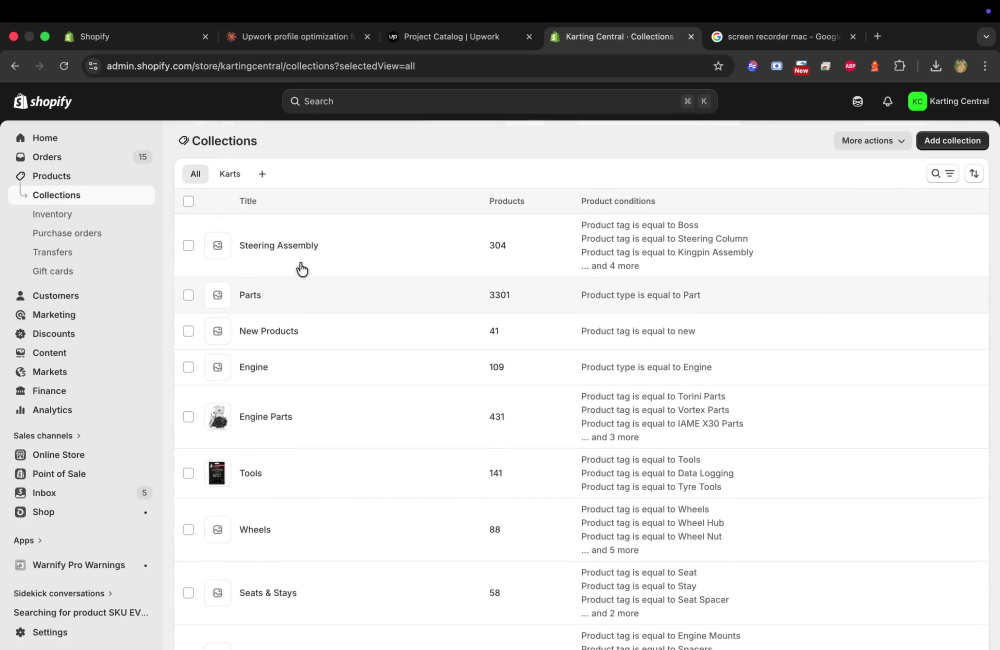Open the More actions dropdown
The width and height of the screenshot is (1000, 650).
(872, 141)
